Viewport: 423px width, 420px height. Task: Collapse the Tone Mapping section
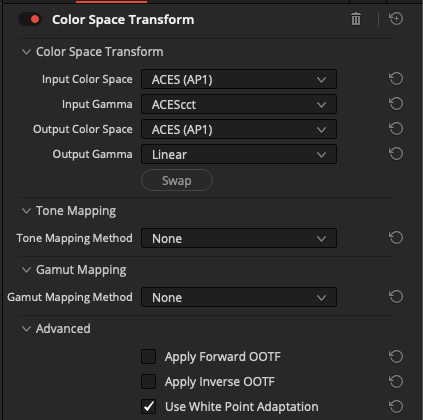point(26,211)
